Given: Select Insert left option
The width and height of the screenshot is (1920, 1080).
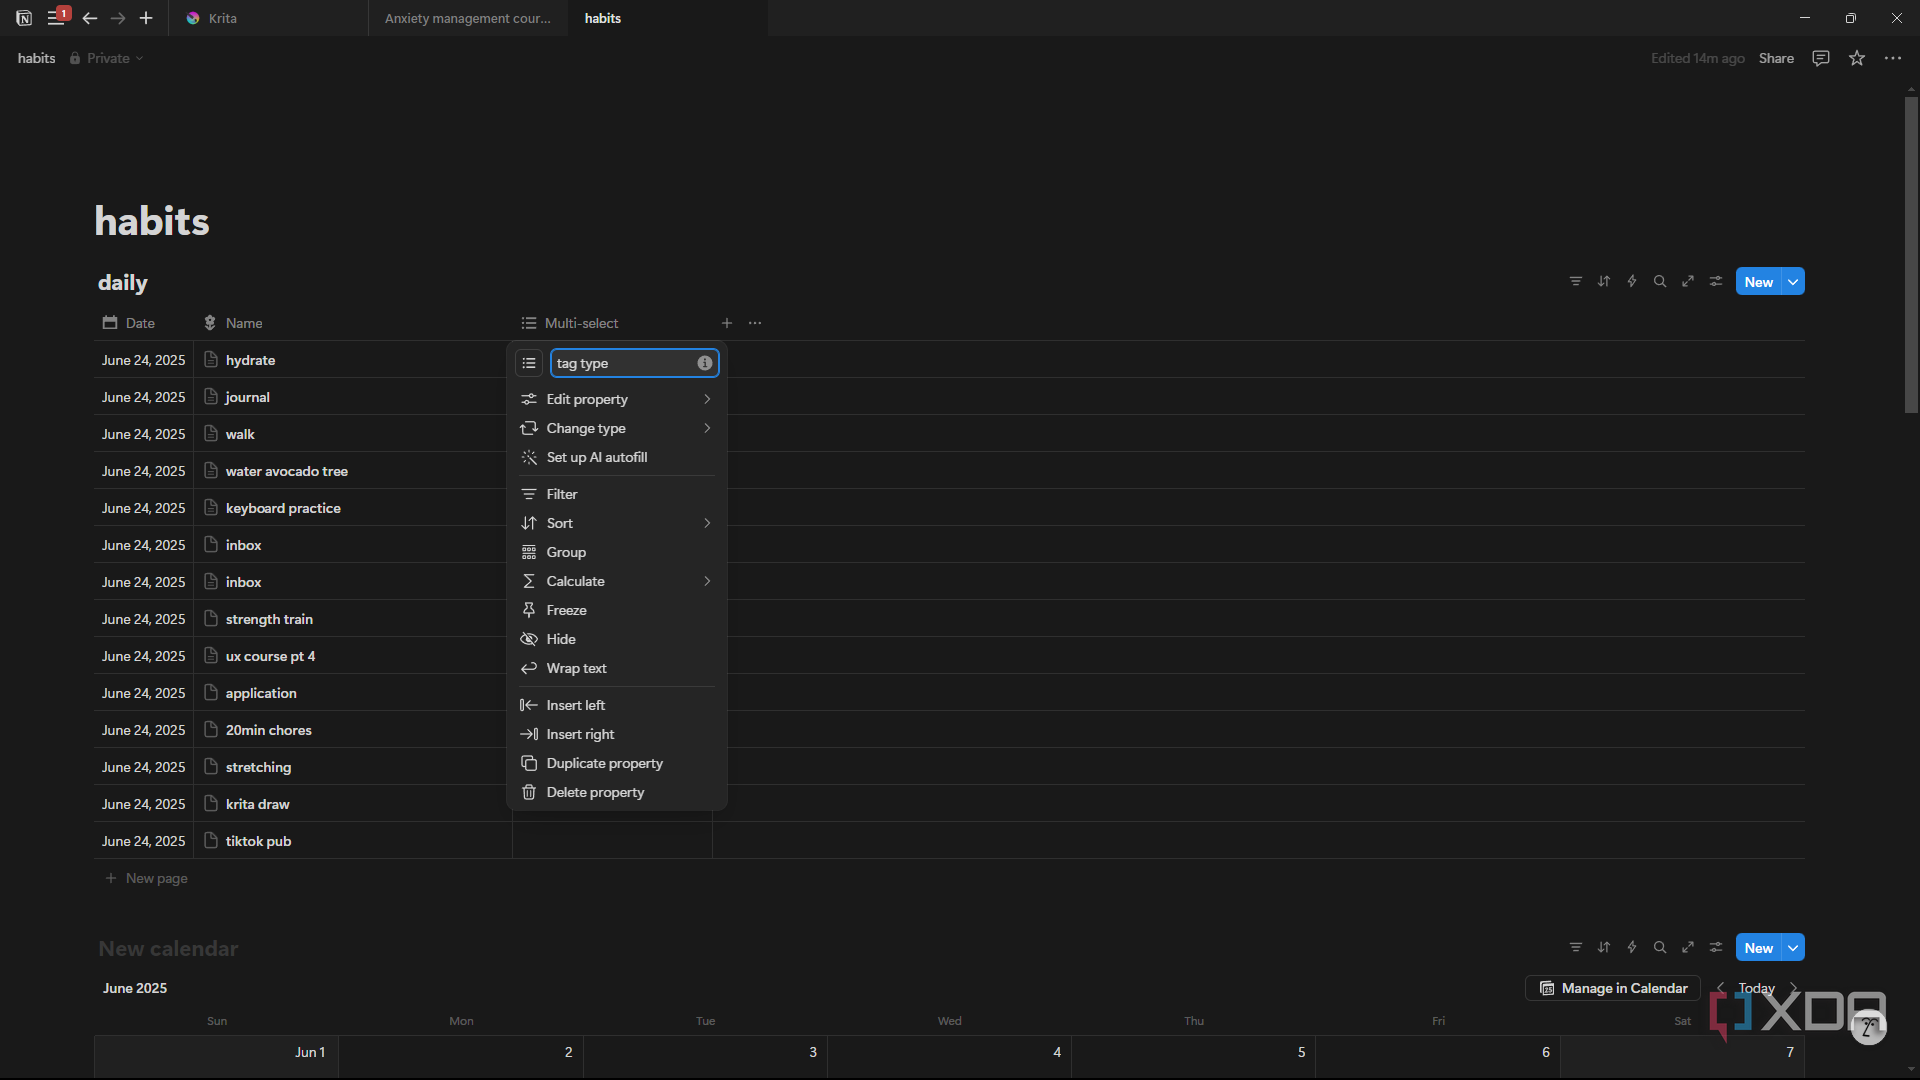Looking at the screenshot, I should pyautogui.click(x=617, y=705).
